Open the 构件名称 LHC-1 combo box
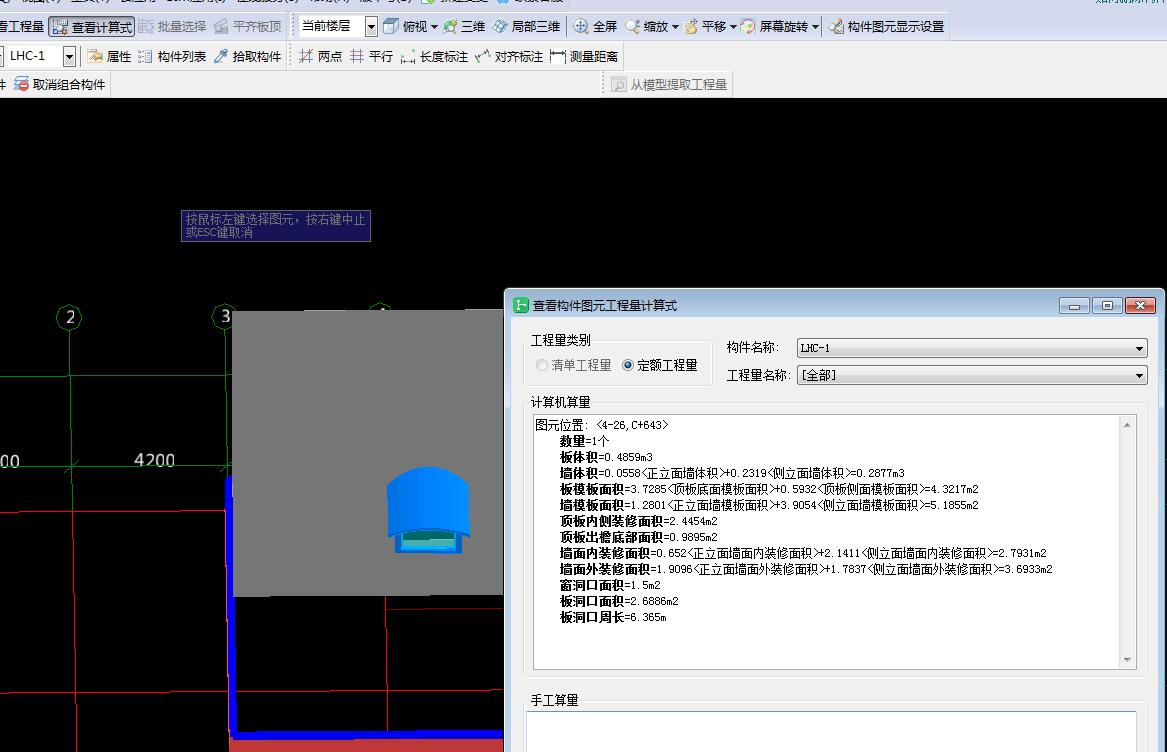The image size is (1167, 752). (972, 348)
